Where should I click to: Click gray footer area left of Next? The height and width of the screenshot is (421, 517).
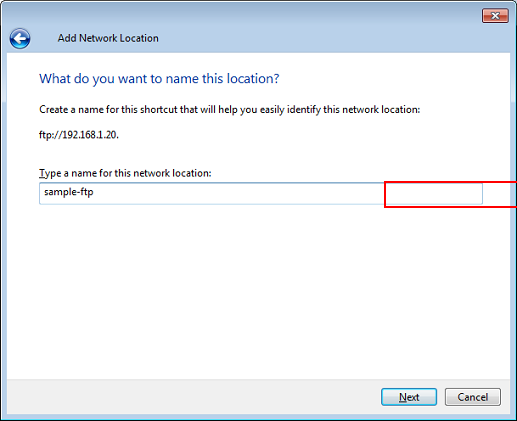[193, 397]
